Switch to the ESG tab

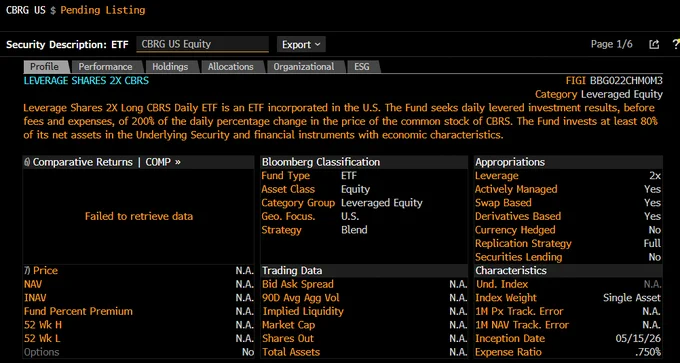click(x=362, y=67)
